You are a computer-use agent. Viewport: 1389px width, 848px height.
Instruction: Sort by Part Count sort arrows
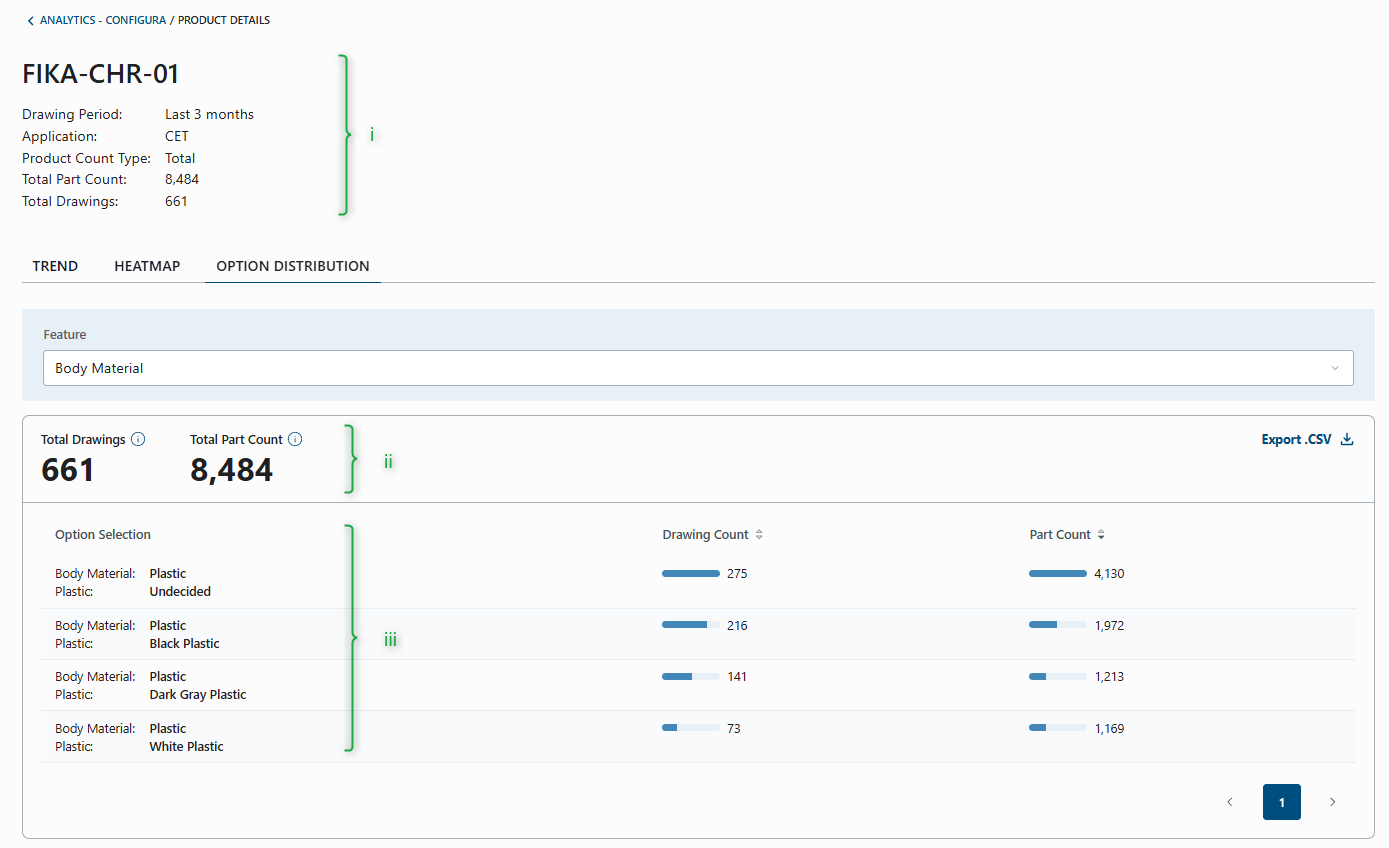pos(1101,535)
